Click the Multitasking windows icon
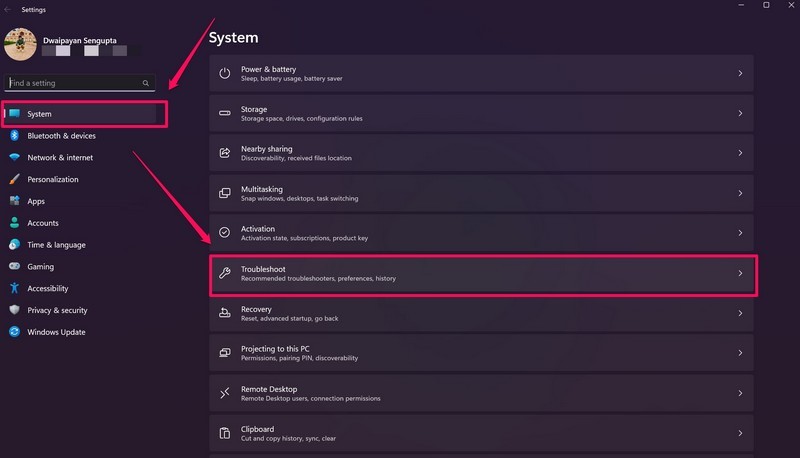800x458 pixels. coord(224,193)
